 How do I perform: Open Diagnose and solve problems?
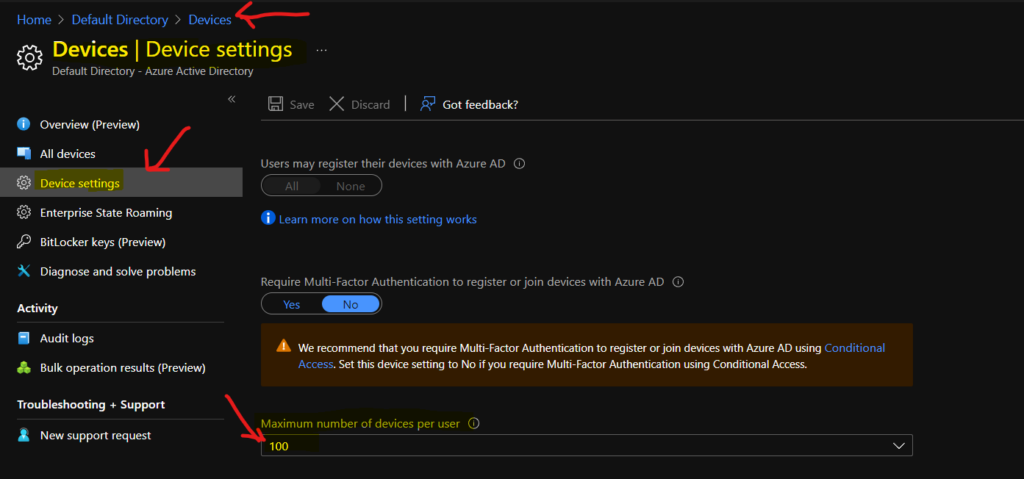point(118,271)
